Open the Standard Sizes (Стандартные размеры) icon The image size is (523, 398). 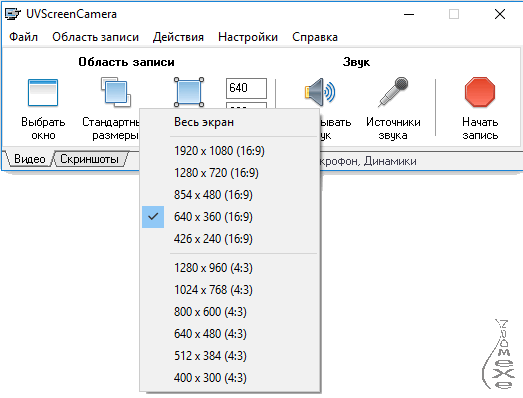[x=116, y=92]
